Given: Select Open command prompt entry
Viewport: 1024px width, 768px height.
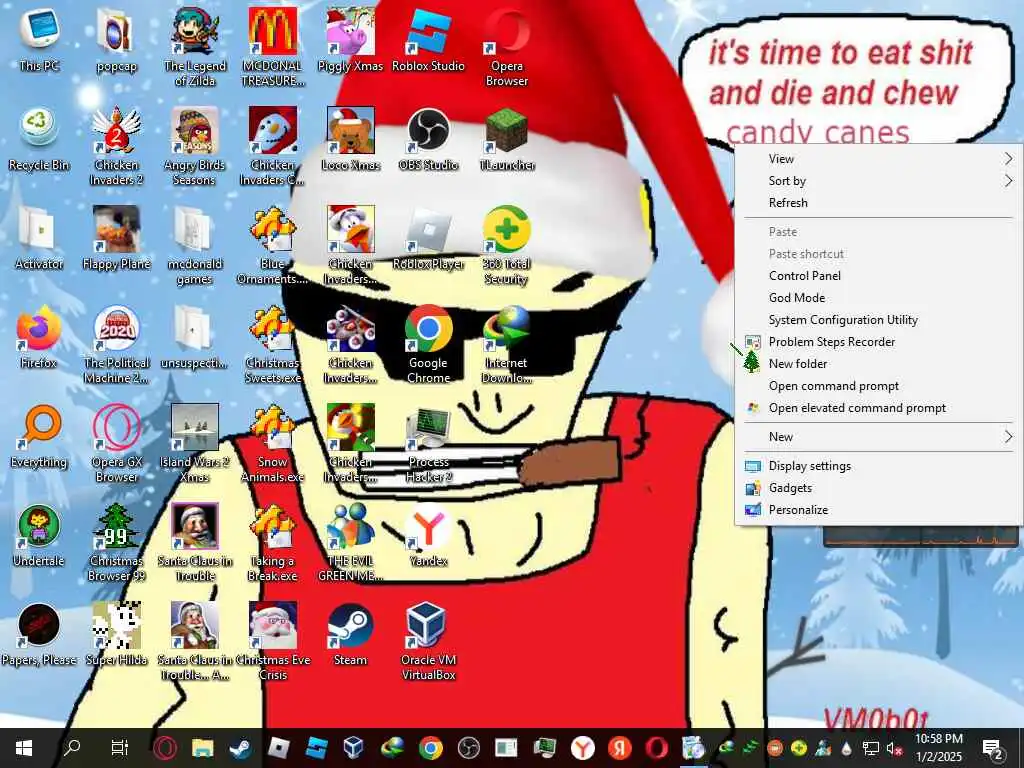Looking at the screenshot, I should coord(878,386).
